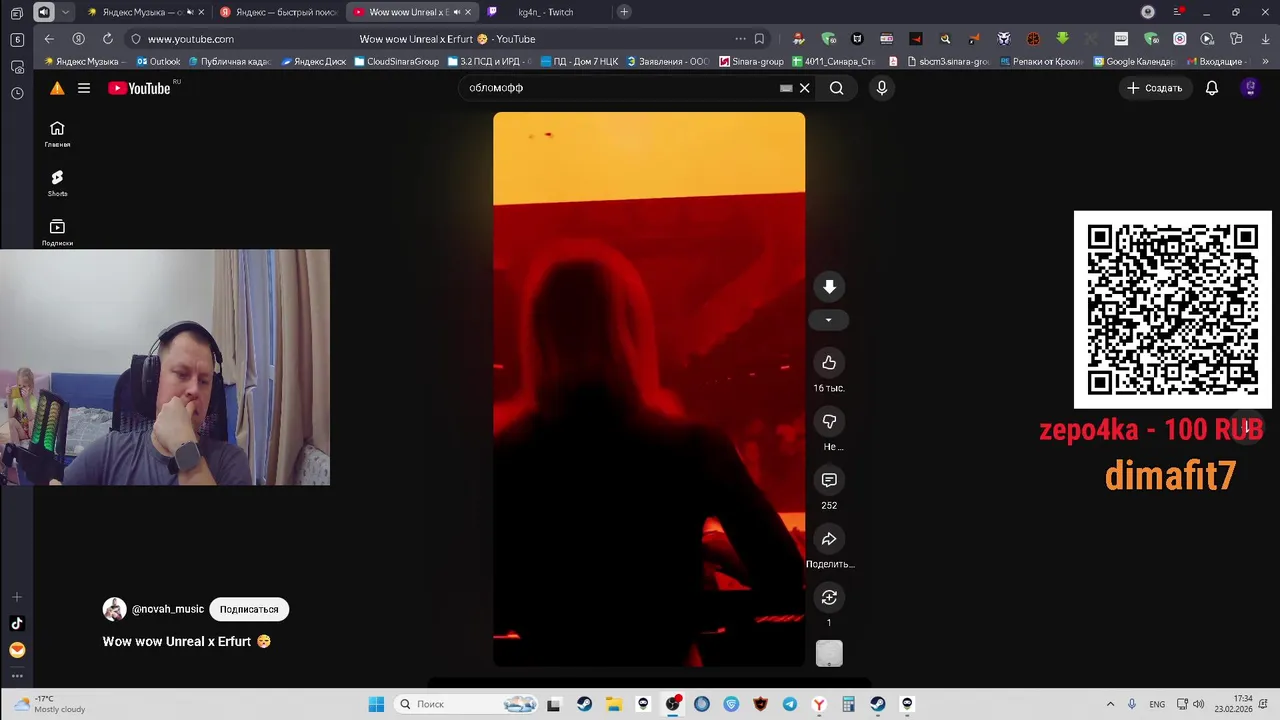1280x720 pixels.
Task: Open the clock showing 17:34
Action: [x=1233, y=704]
